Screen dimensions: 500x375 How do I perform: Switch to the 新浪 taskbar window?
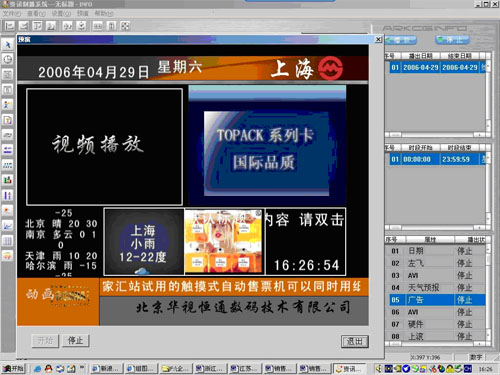[106, 369]
